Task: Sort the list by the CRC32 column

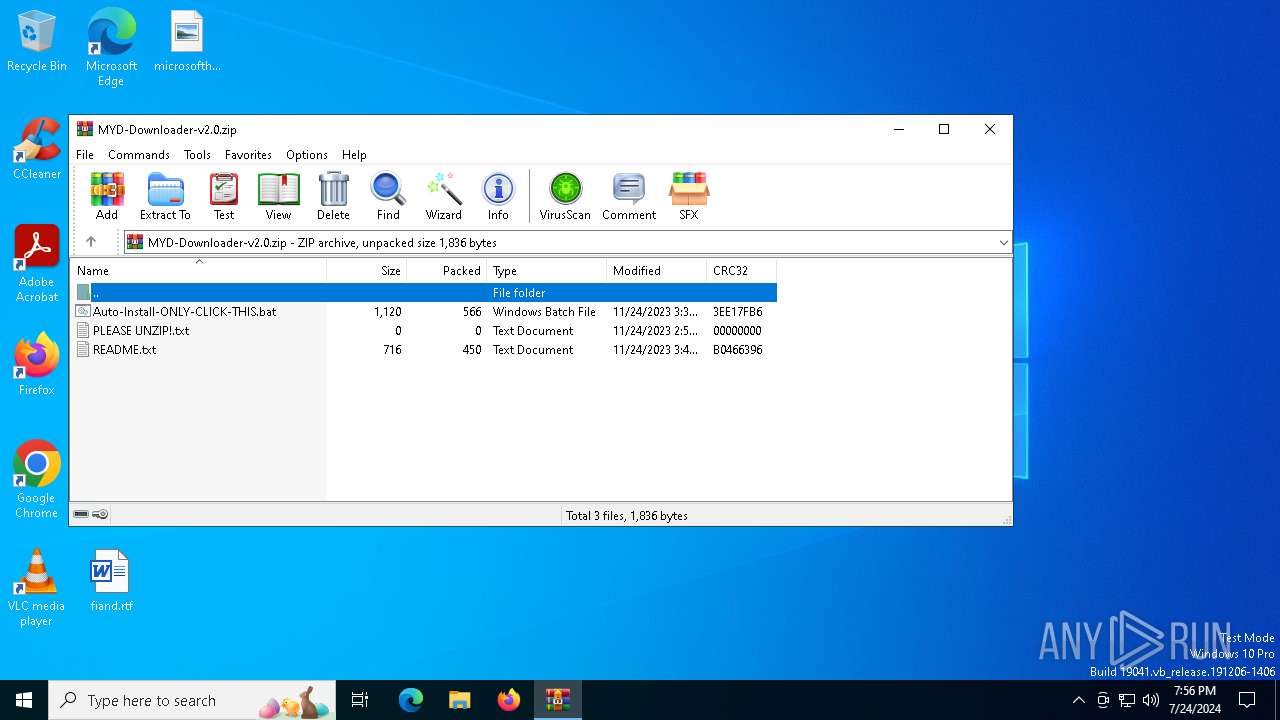Action: (x=742, y=270)
